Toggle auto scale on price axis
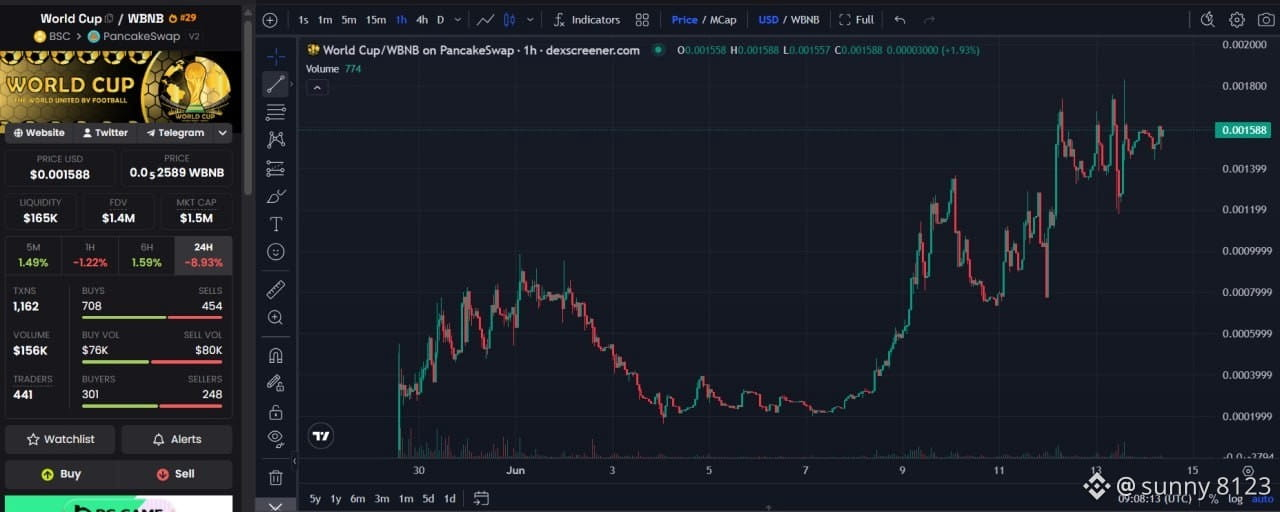The image size is (1280, 512). pyautogui.click(x=1263, y=498)
